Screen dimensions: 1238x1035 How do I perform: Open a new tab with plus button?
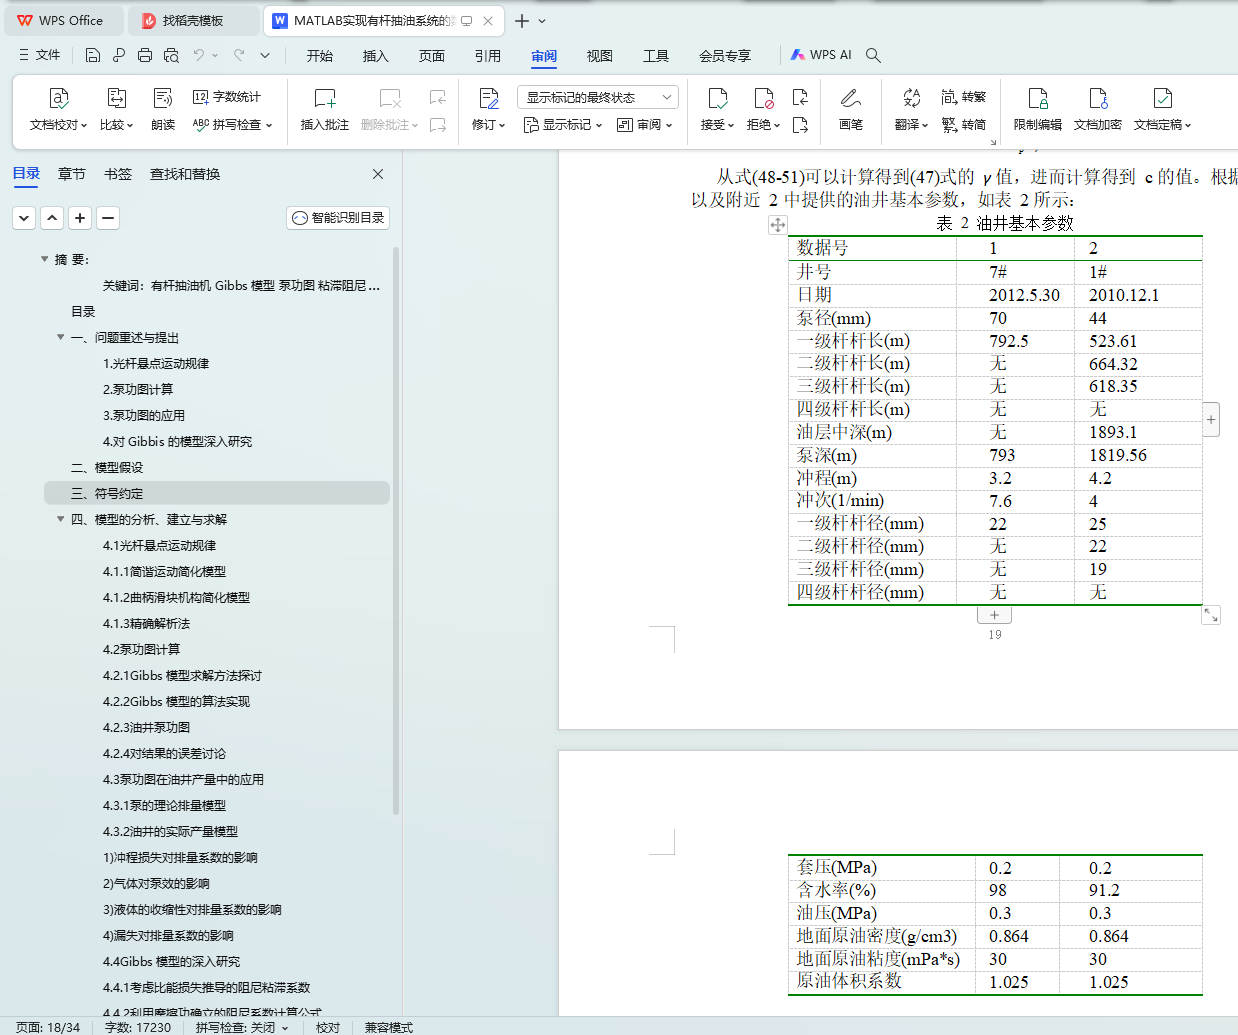(x=522, y=21)
